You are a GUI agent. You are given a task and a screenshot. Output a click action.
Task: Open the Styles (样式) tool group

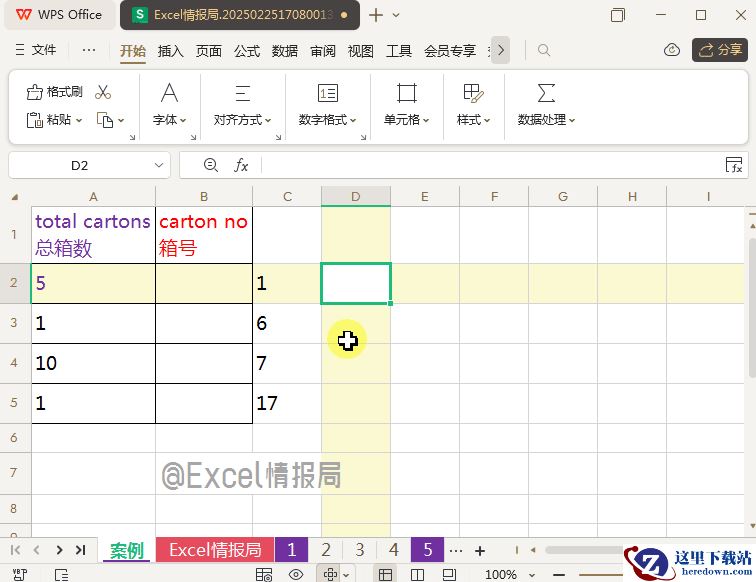coord(473,105)
